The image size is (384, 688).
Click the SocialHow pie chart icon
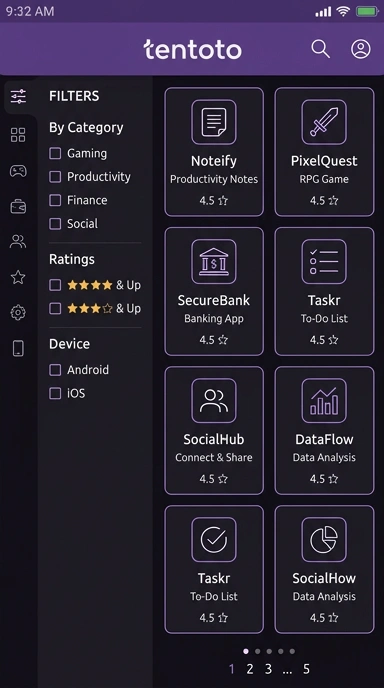(324, 539)
